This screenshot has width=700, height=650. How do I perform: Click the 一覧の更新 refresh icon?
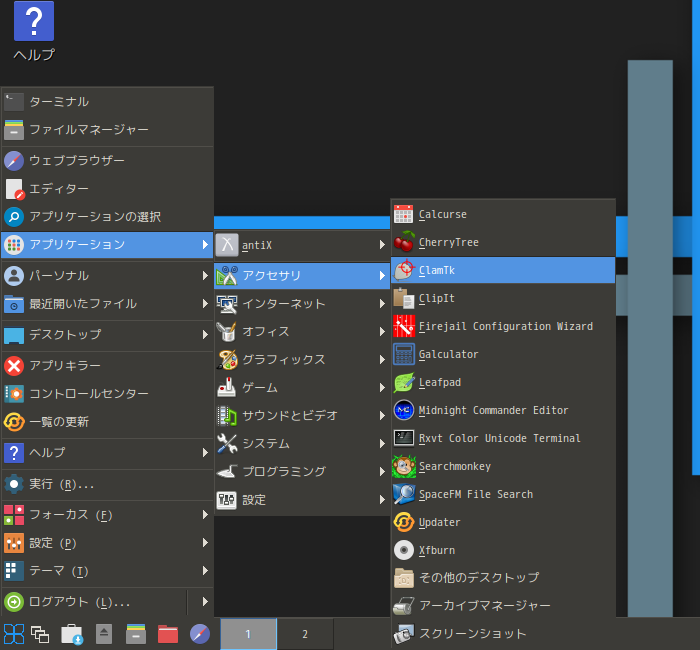[x=14, y=422]
